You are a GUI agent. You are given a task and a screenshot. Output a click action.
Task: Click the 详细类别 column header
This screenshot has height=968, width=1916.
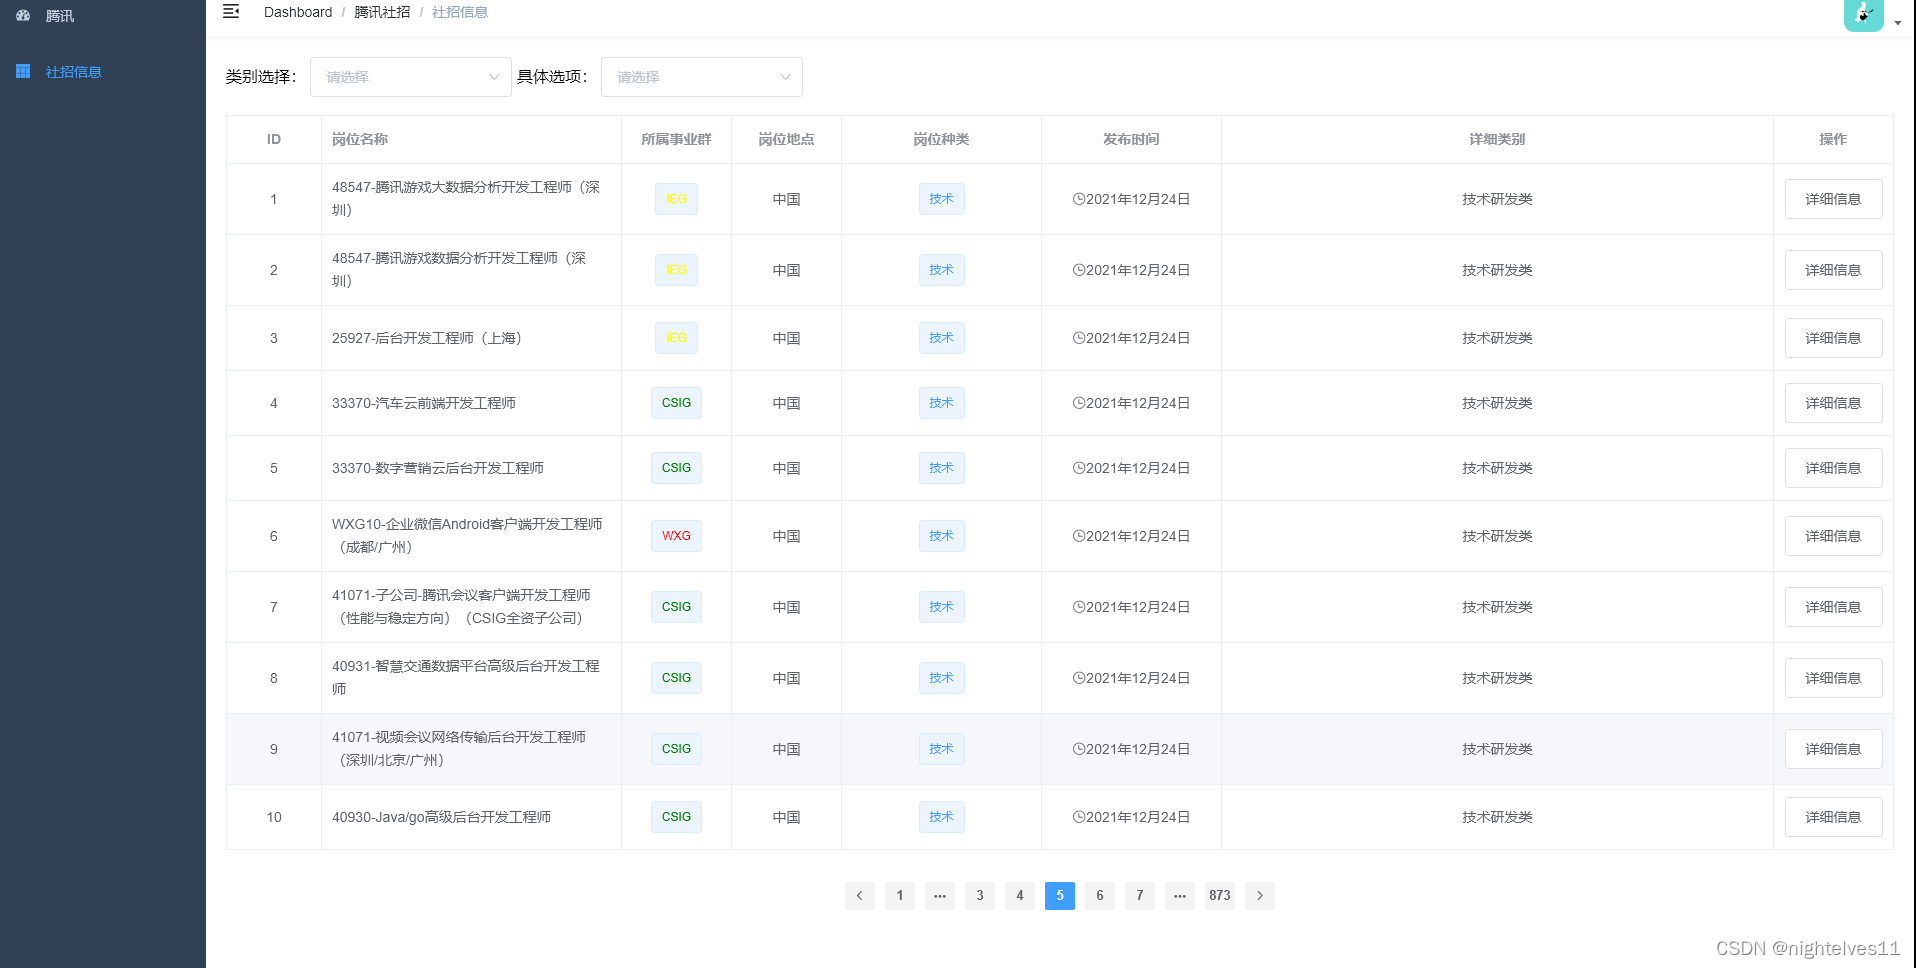click(1497, 139)
